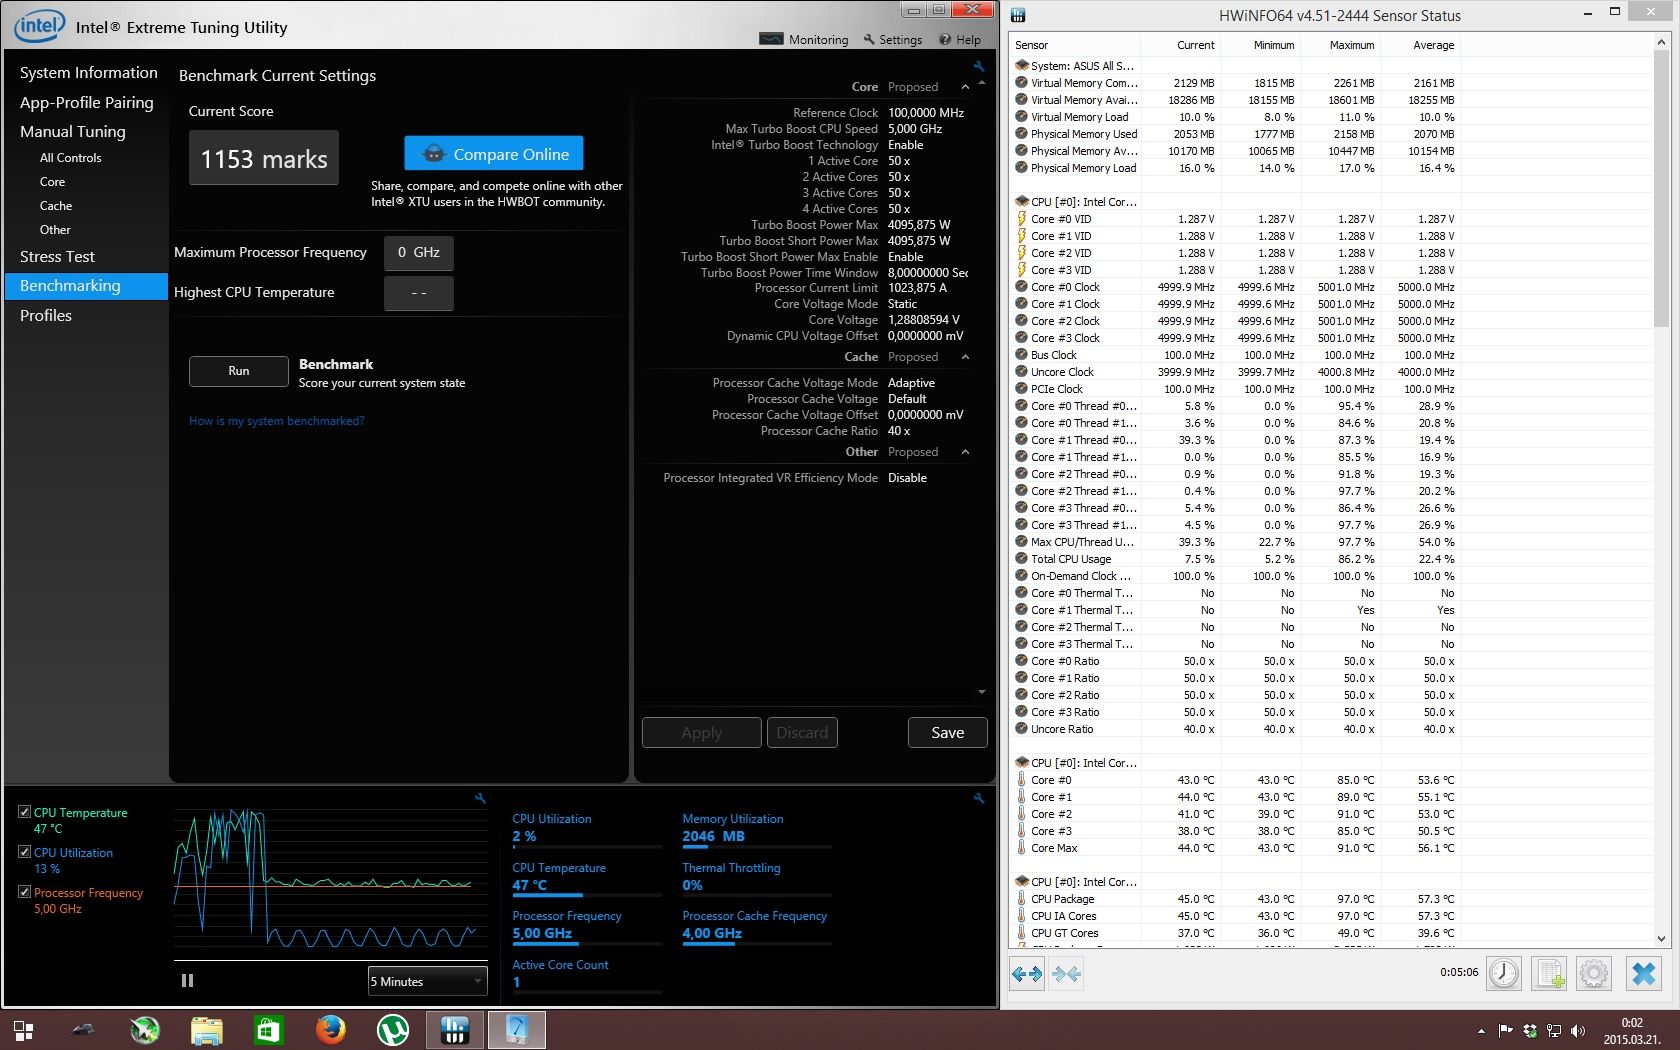The image size is (1680, 1050).
Task: Open App-Profile Pairing in the sidebar
Action: pos(87,102)
